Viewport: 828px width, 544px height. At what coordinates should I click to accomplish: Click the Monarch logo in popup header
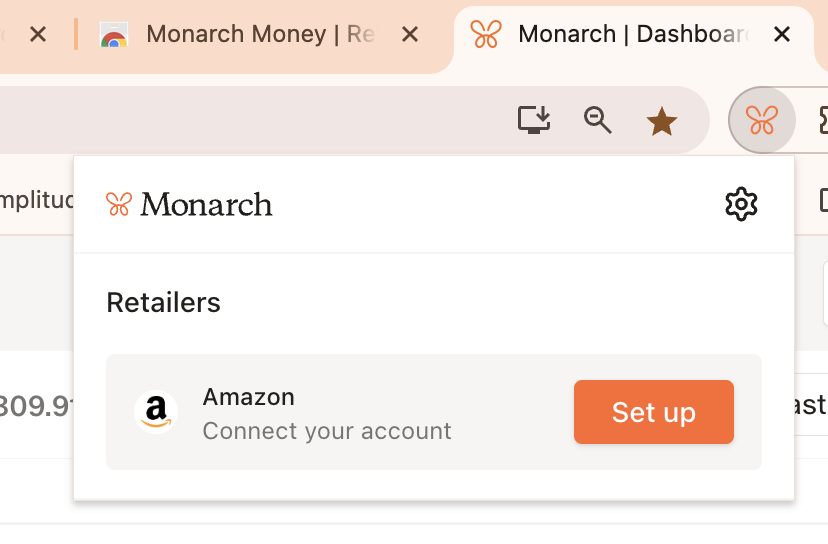pyautogui.click(x=189, y=204)
